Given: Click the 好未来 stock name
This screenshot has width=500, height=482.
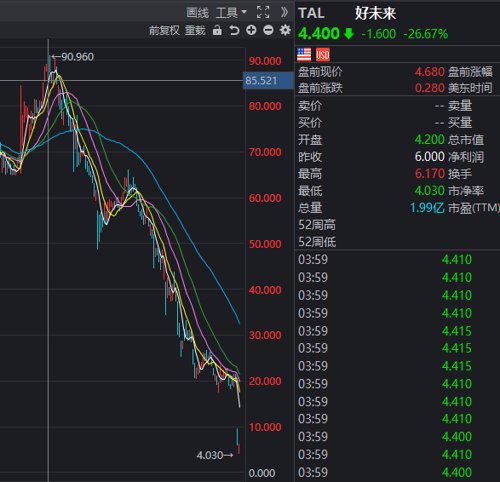Looking at the screenshot, I should [x=375, y=13].
